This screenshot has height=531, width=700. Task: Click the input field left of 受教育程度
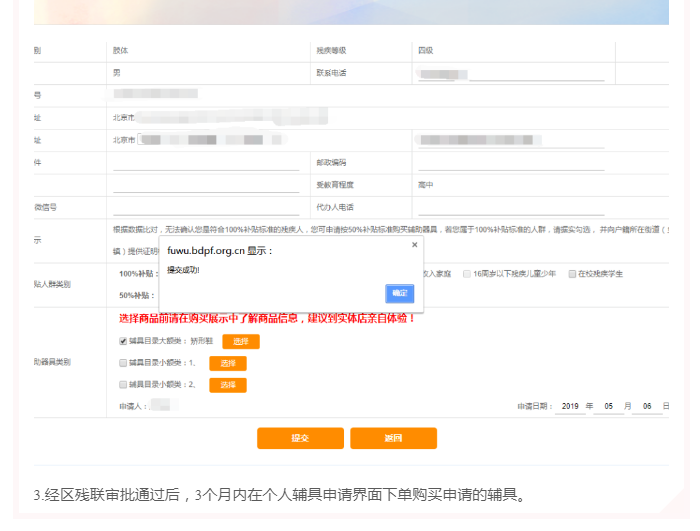click(206, 184)
